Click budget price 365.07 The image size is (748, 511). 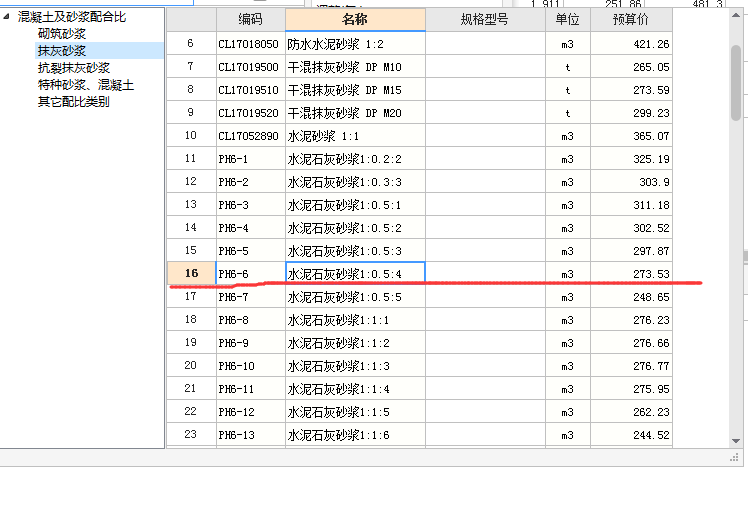pos(631,136)
